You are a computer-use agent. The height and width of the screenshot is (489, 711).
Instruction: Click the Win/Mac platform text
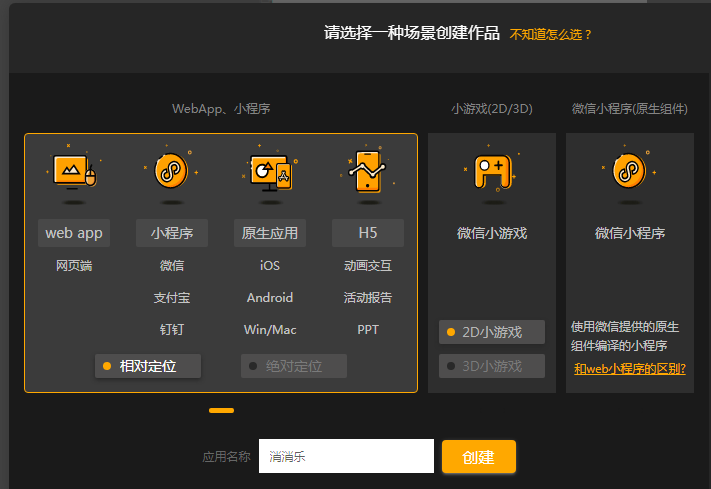(270, 329)
